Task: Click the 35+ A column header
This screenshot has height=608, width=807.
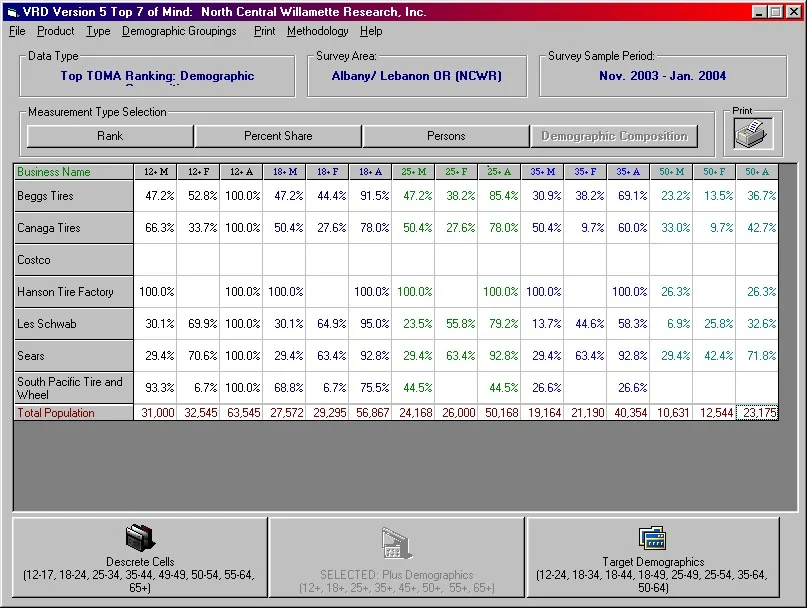Action: coord(628,172)
